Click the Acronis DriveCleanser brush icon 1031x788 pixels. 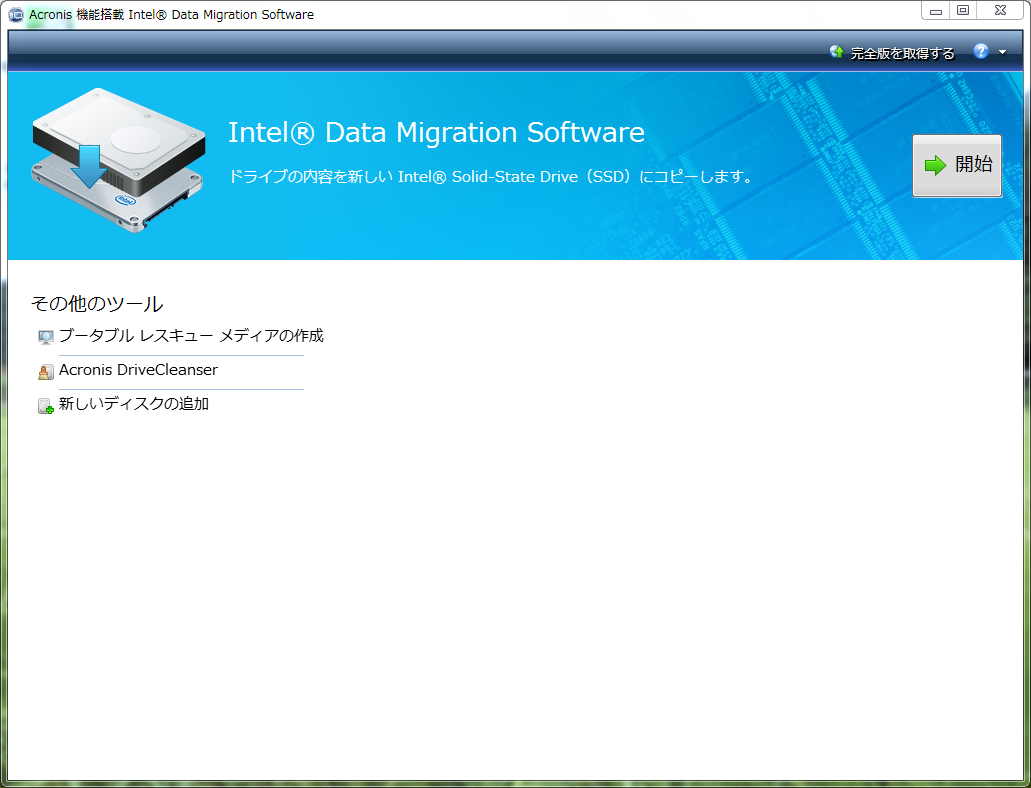[x=45, y=372]
